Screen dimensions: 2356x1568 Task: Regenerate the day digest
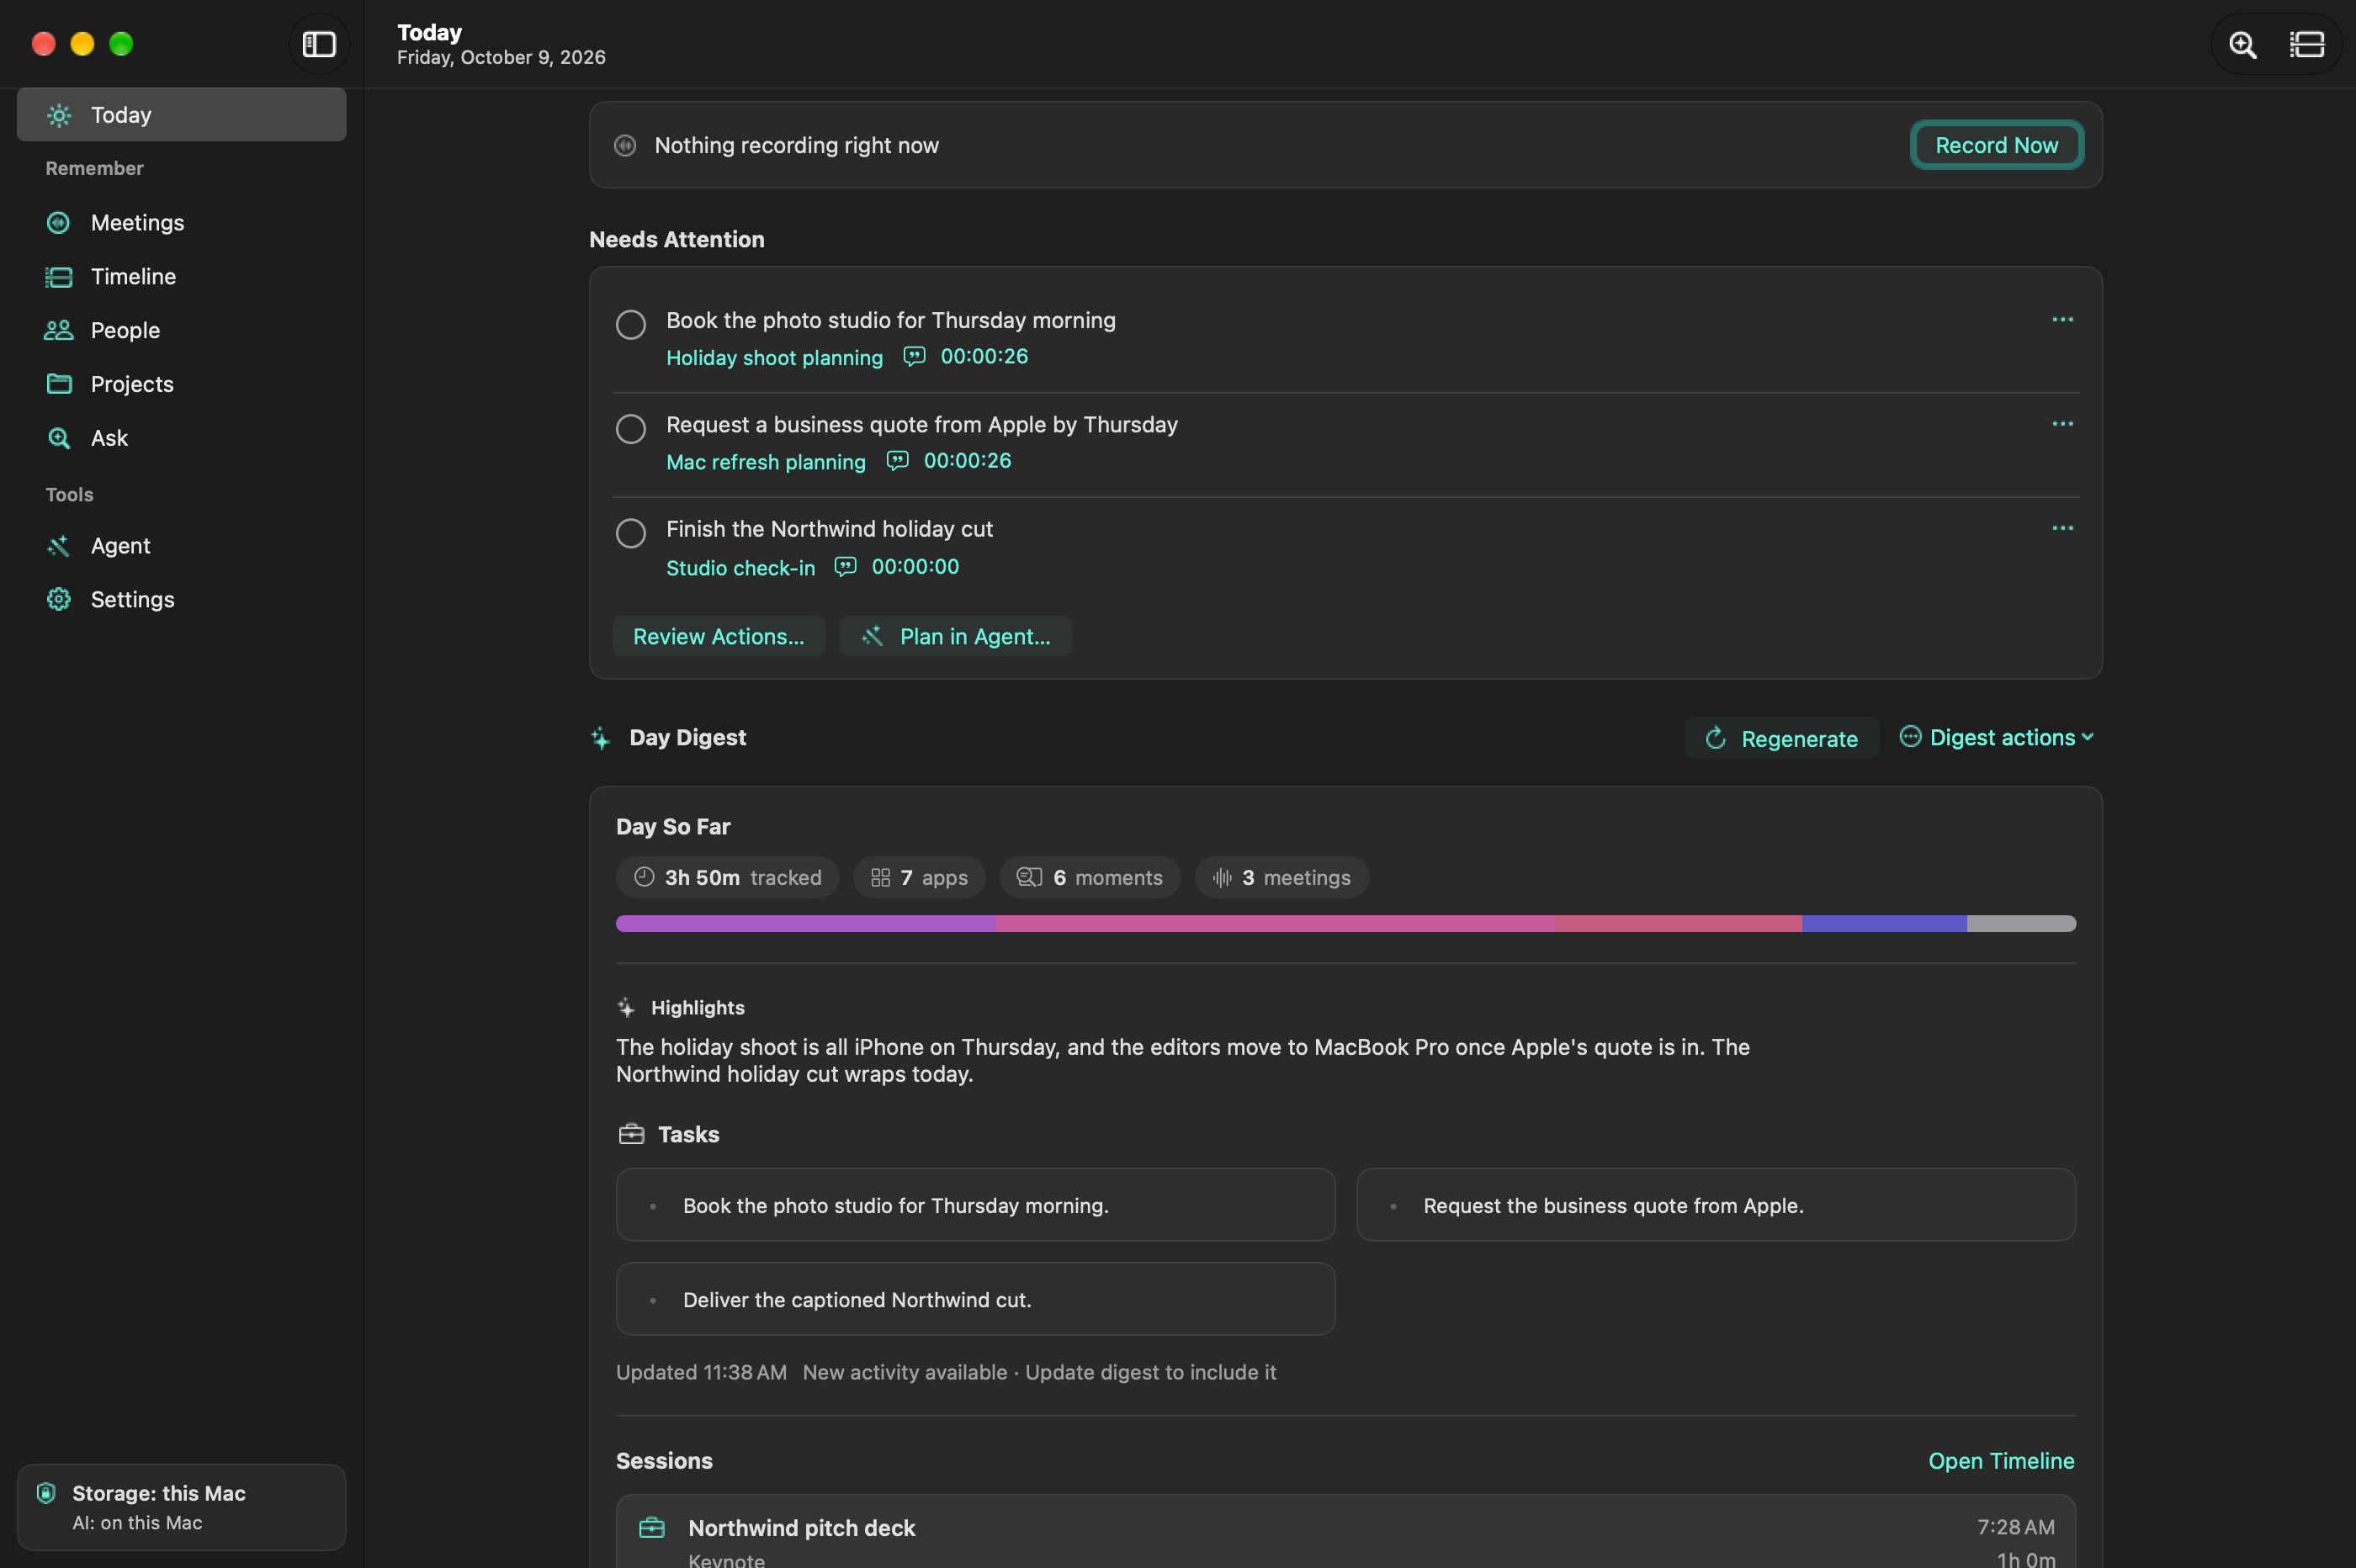(1781, 738)
